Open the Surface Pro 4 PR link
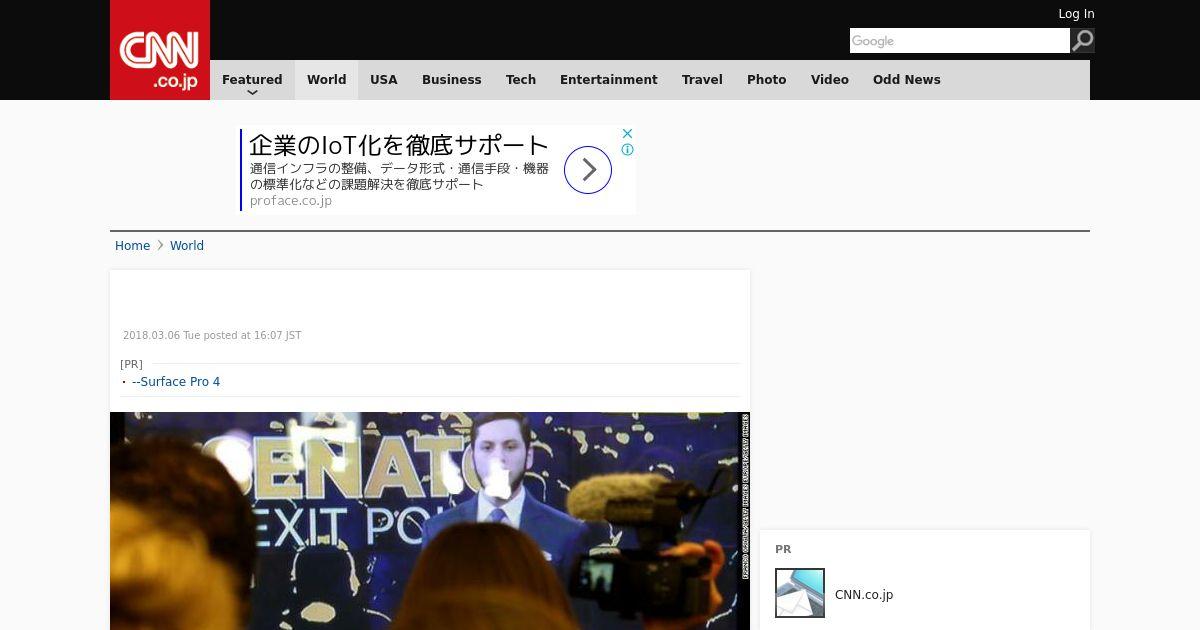1200x630 pixels. pos(176,382)
